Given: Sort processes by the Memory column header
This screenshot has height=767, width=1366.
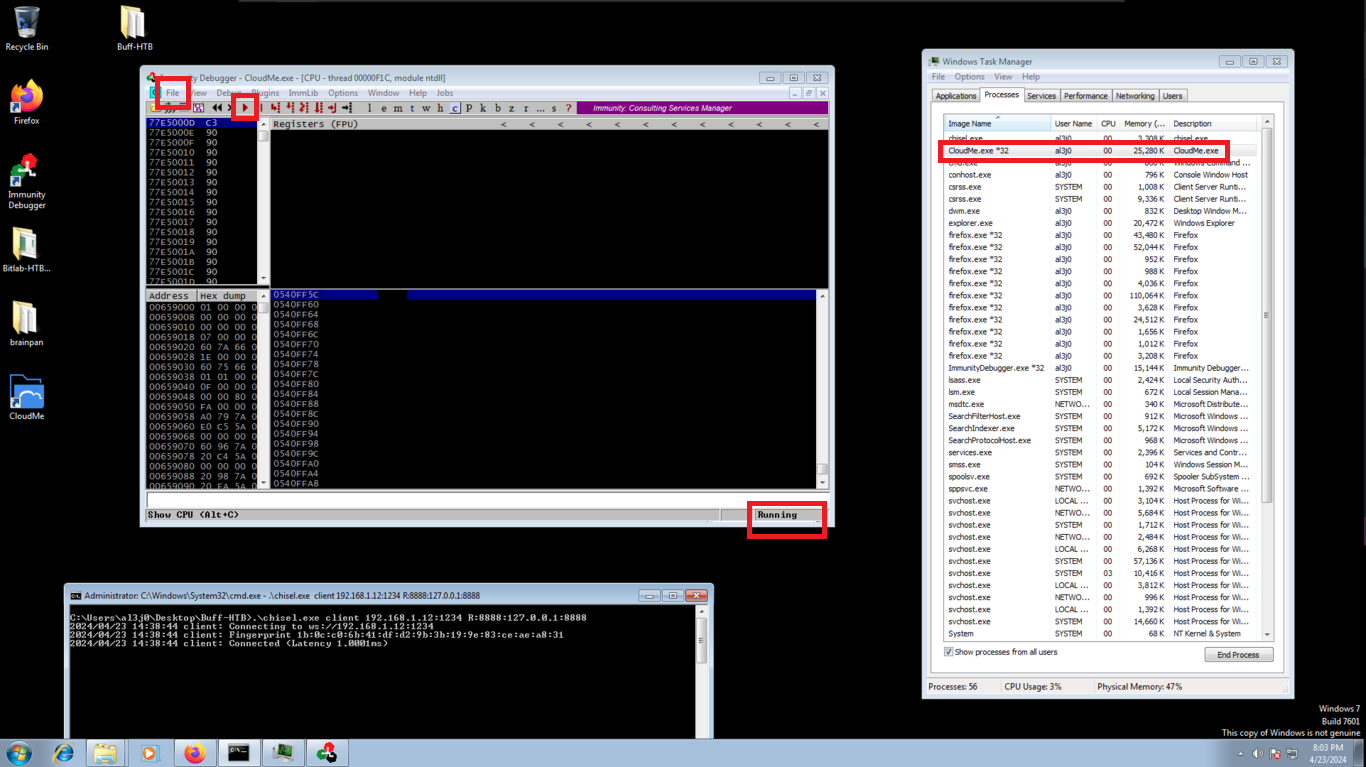Looking at the screenshot, I should point(1144,123).
